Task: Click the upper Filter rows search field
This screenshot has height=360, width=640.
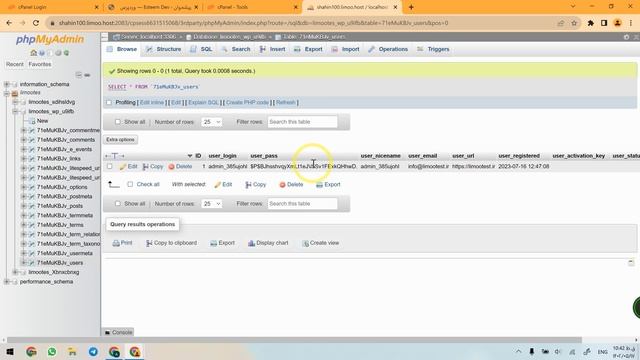Action: [x=302, y=122]
